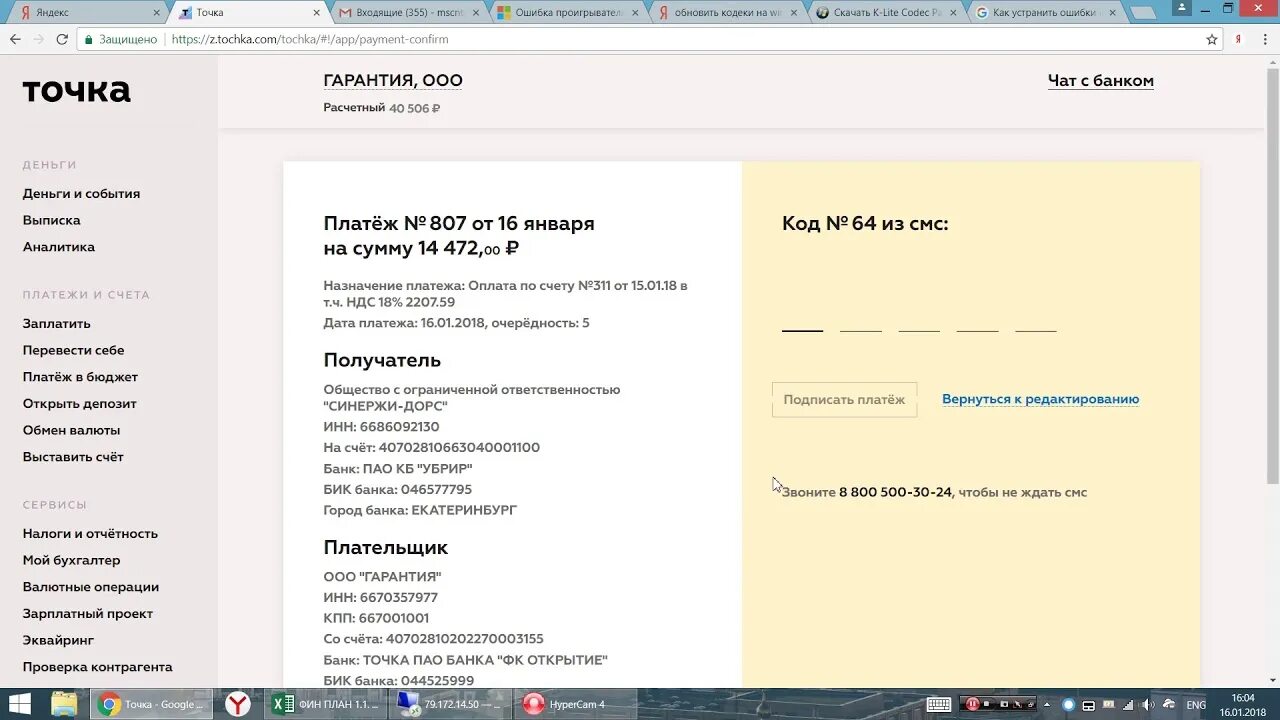Viewport: 1280px width, 720px height.
Task: Select Открыть депозит
Action: [x=80, y=404]
